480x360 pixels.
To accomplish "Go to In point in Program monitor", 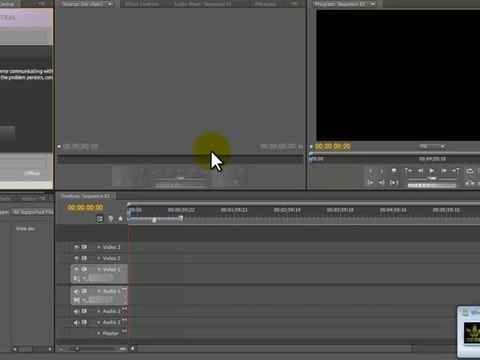I will [370, 182].
